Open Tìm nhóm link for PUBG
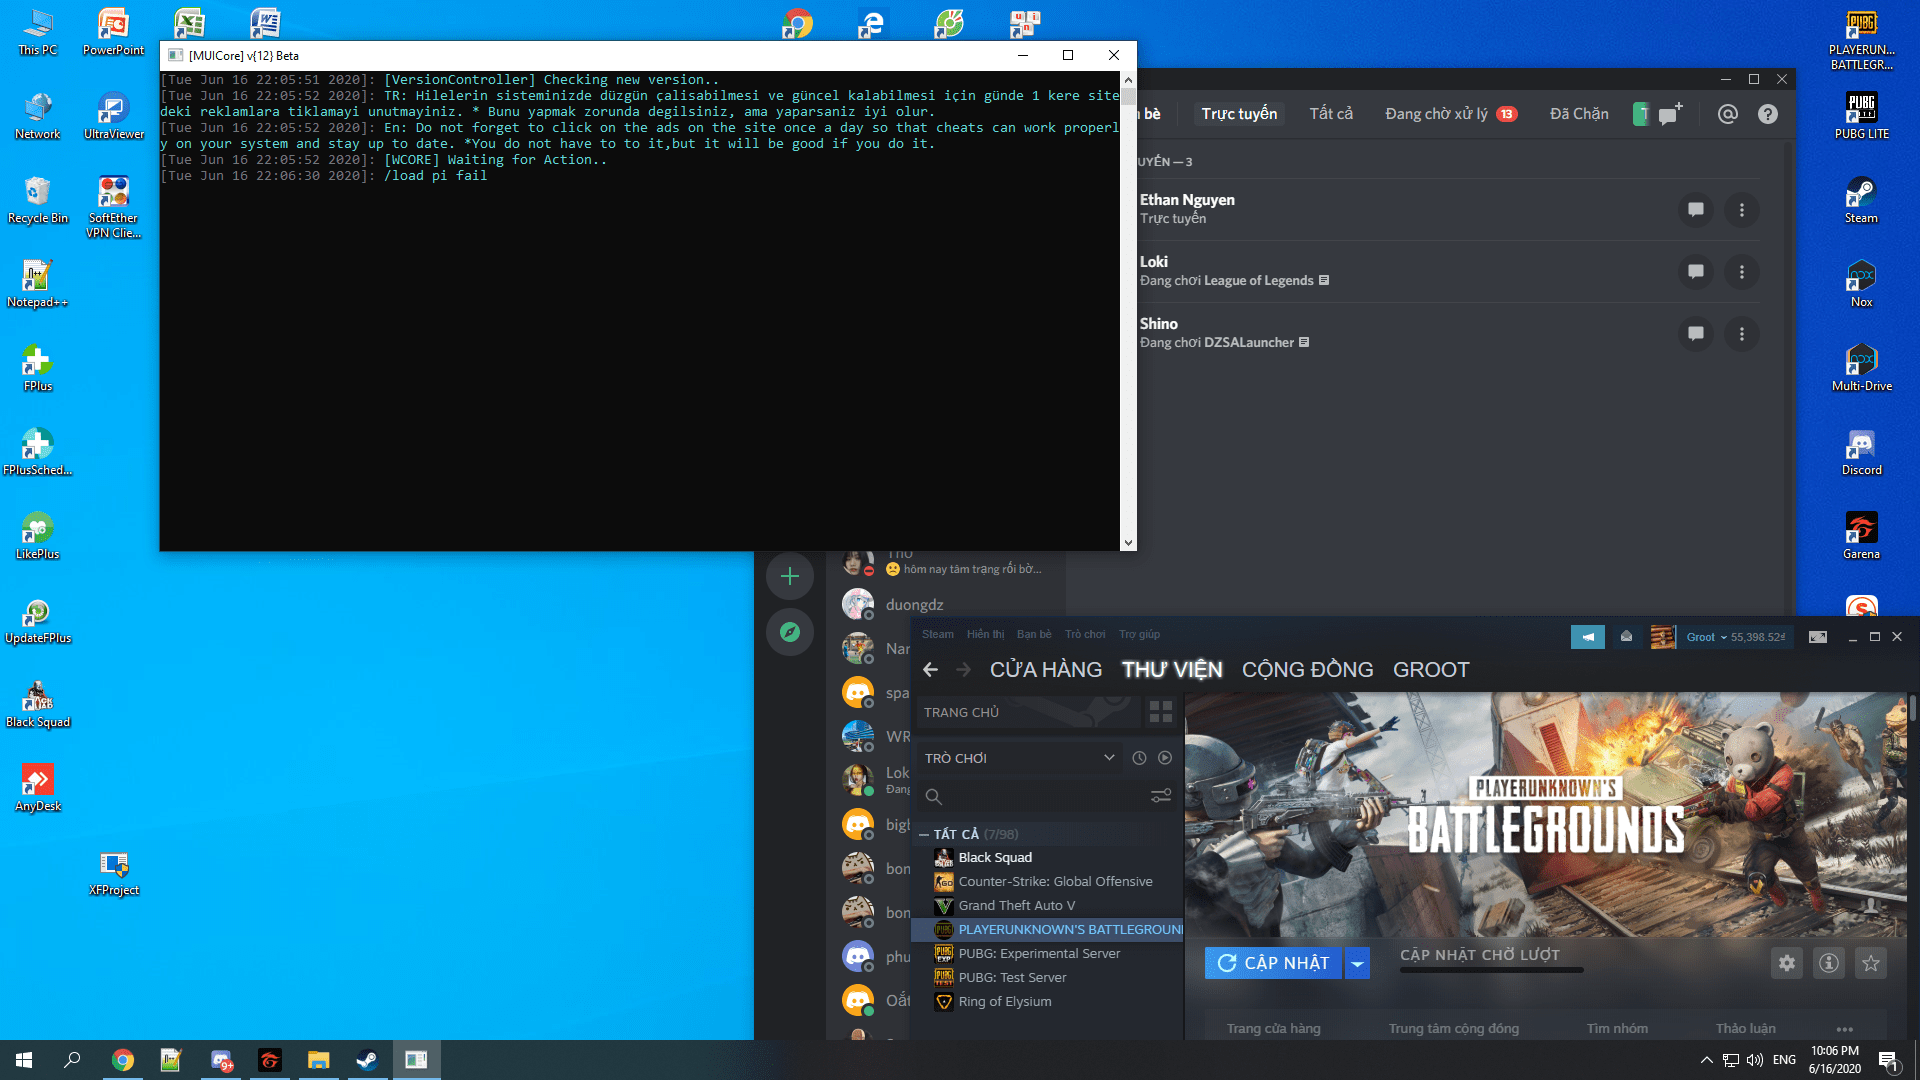Image resolution: width=1920 pixels, height=1080 pixels. [x=1617, y=1029]
